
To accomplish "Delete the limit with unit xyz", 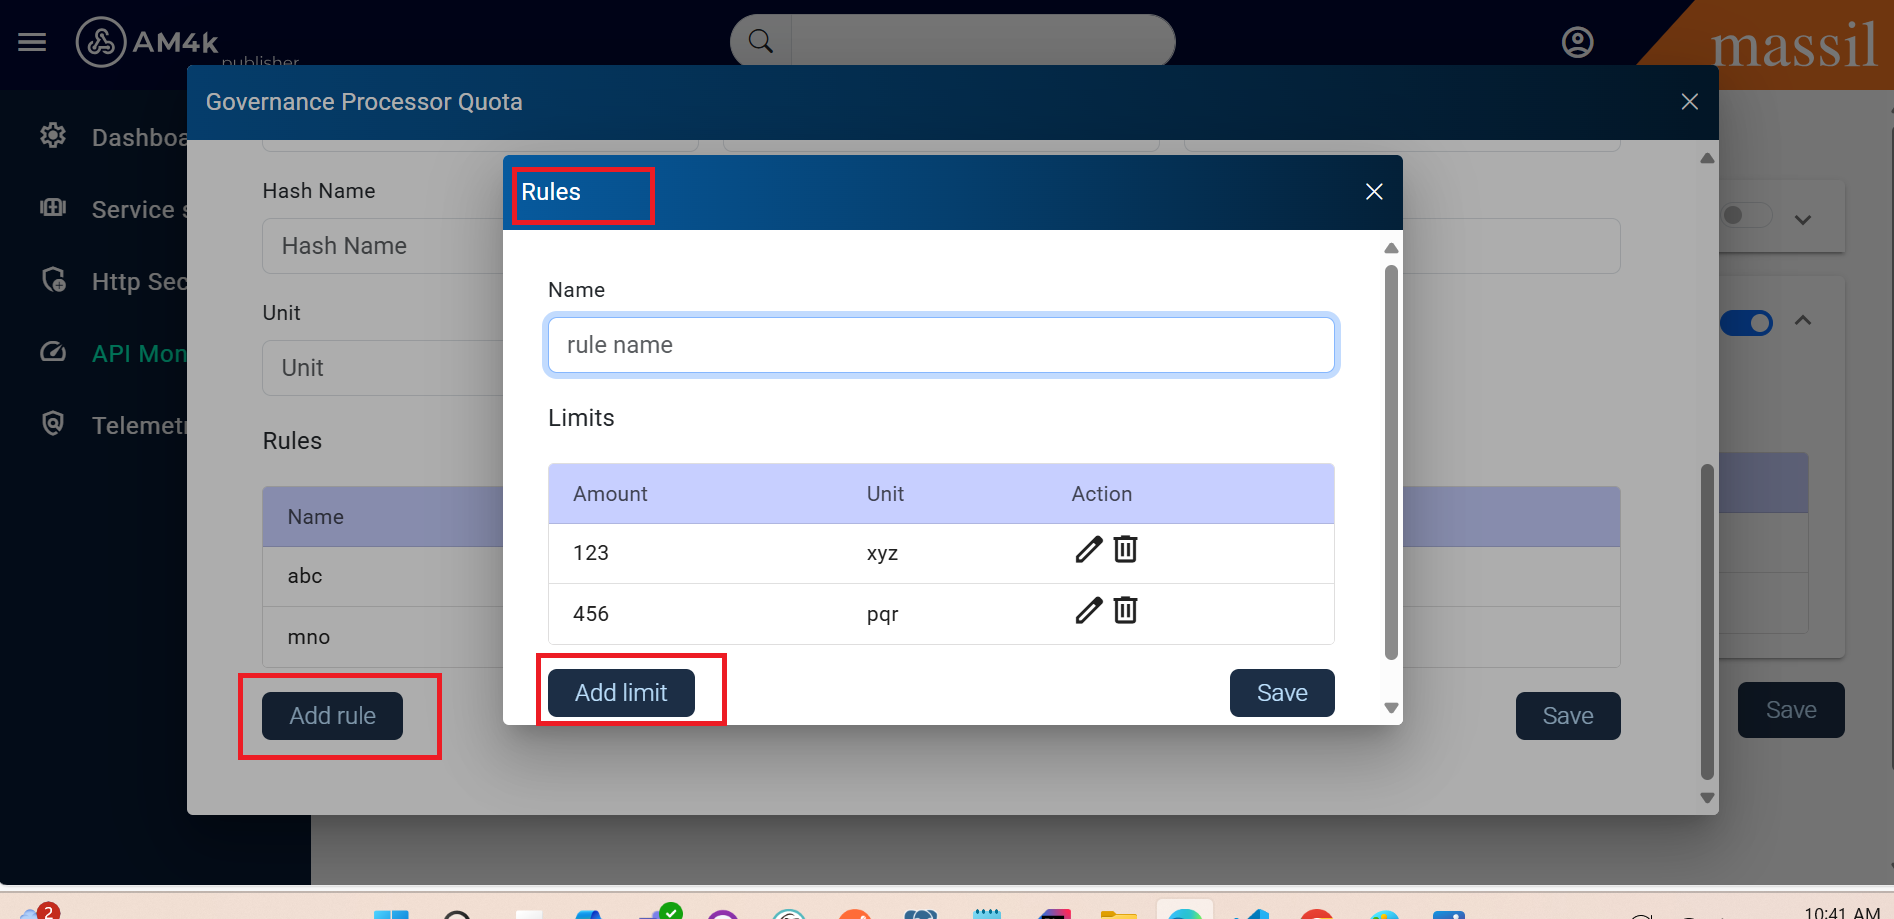I will click(1126, 550).
